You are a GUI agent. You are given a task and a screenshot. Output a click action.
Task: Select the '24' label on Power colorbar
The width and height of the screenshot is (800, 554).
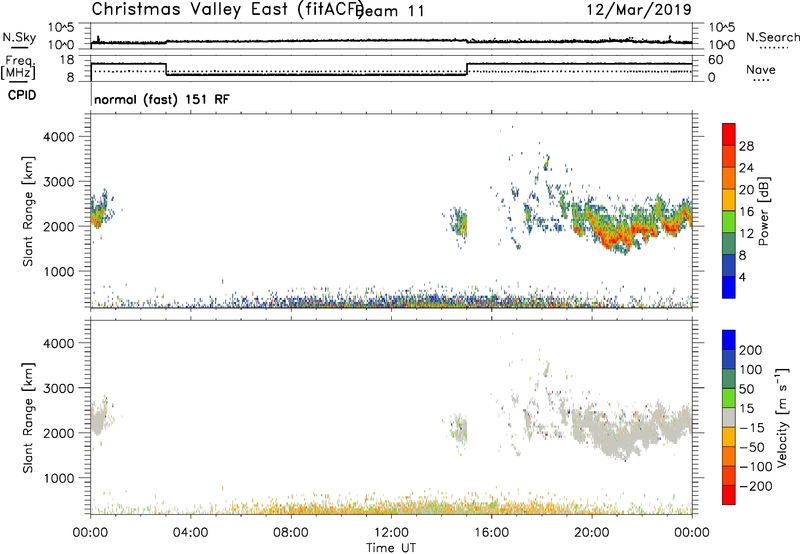[746, 168]
